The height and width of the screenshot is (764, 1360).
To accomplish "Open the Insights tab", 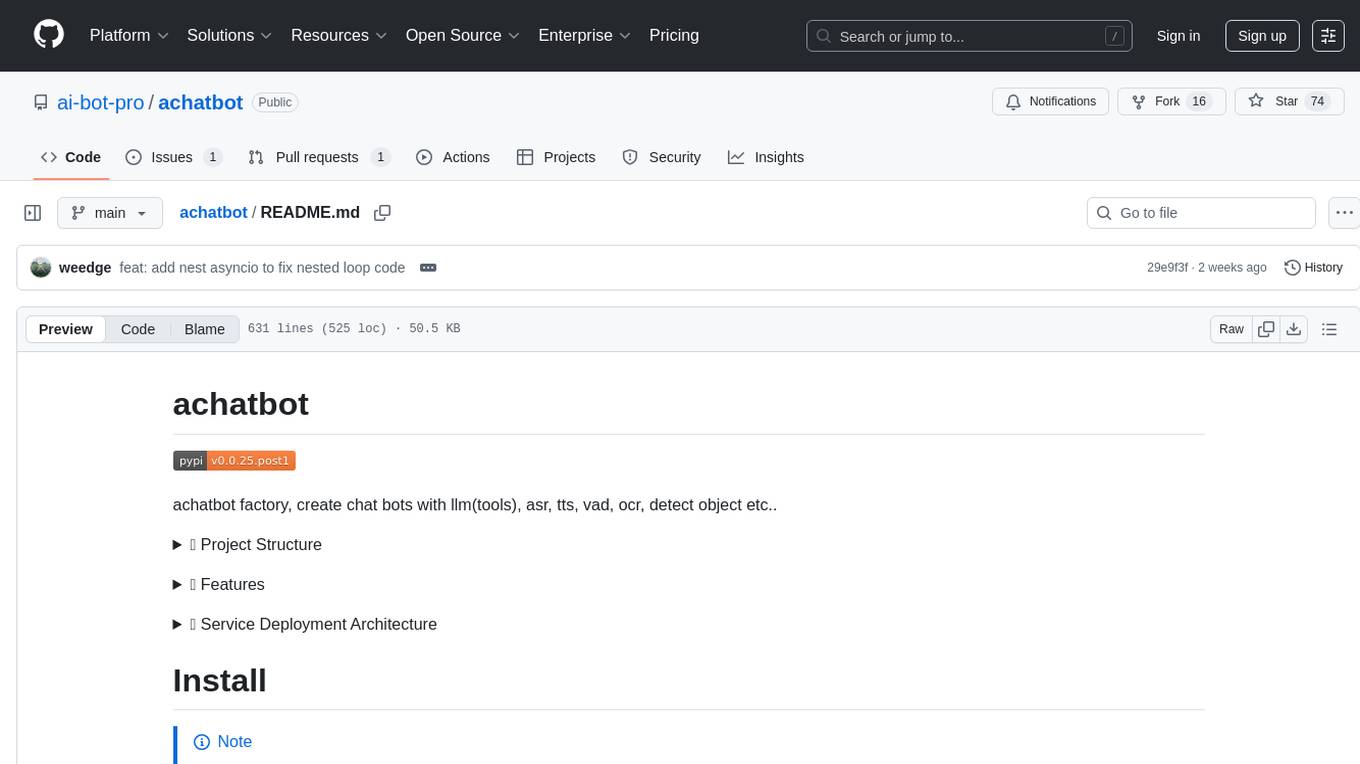I will tap(766, 157).
